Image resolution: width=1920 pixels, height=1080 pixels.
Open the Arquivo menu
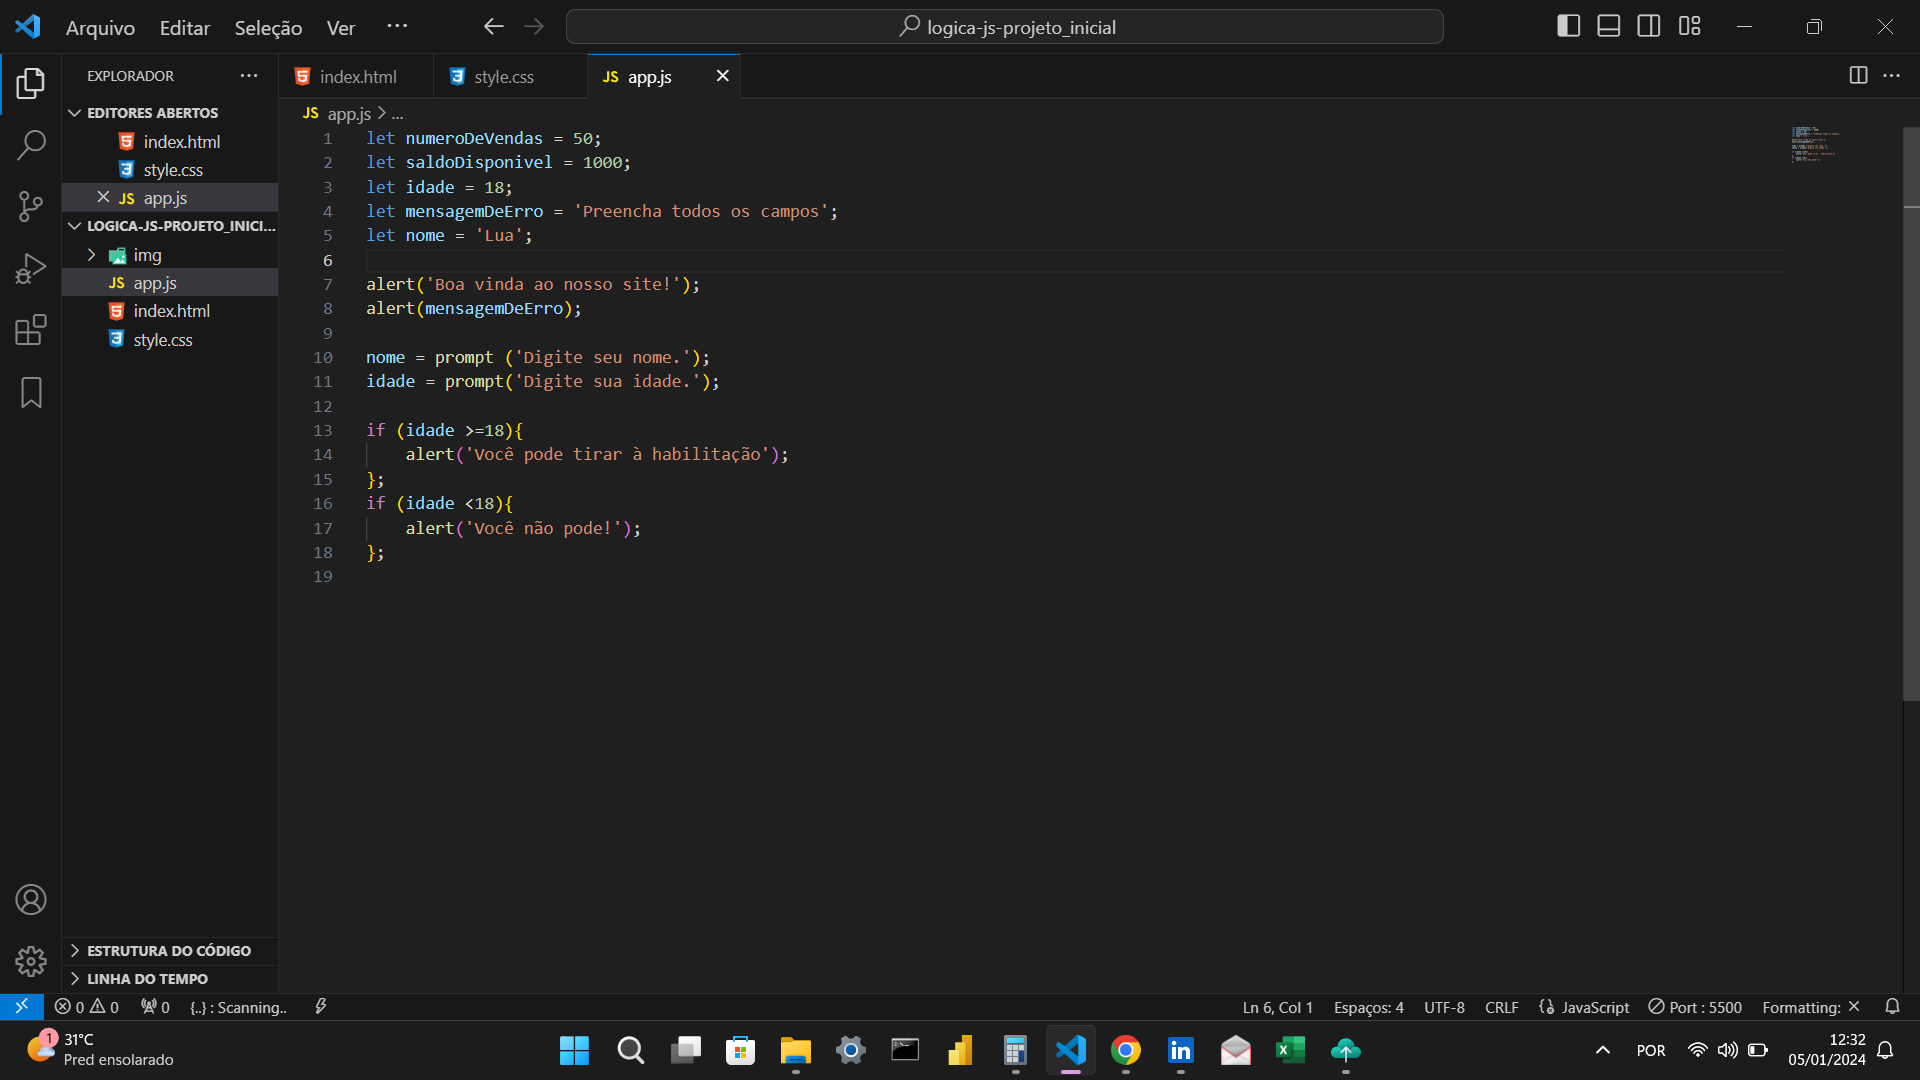pyautogui.click(x=100, y=28)
